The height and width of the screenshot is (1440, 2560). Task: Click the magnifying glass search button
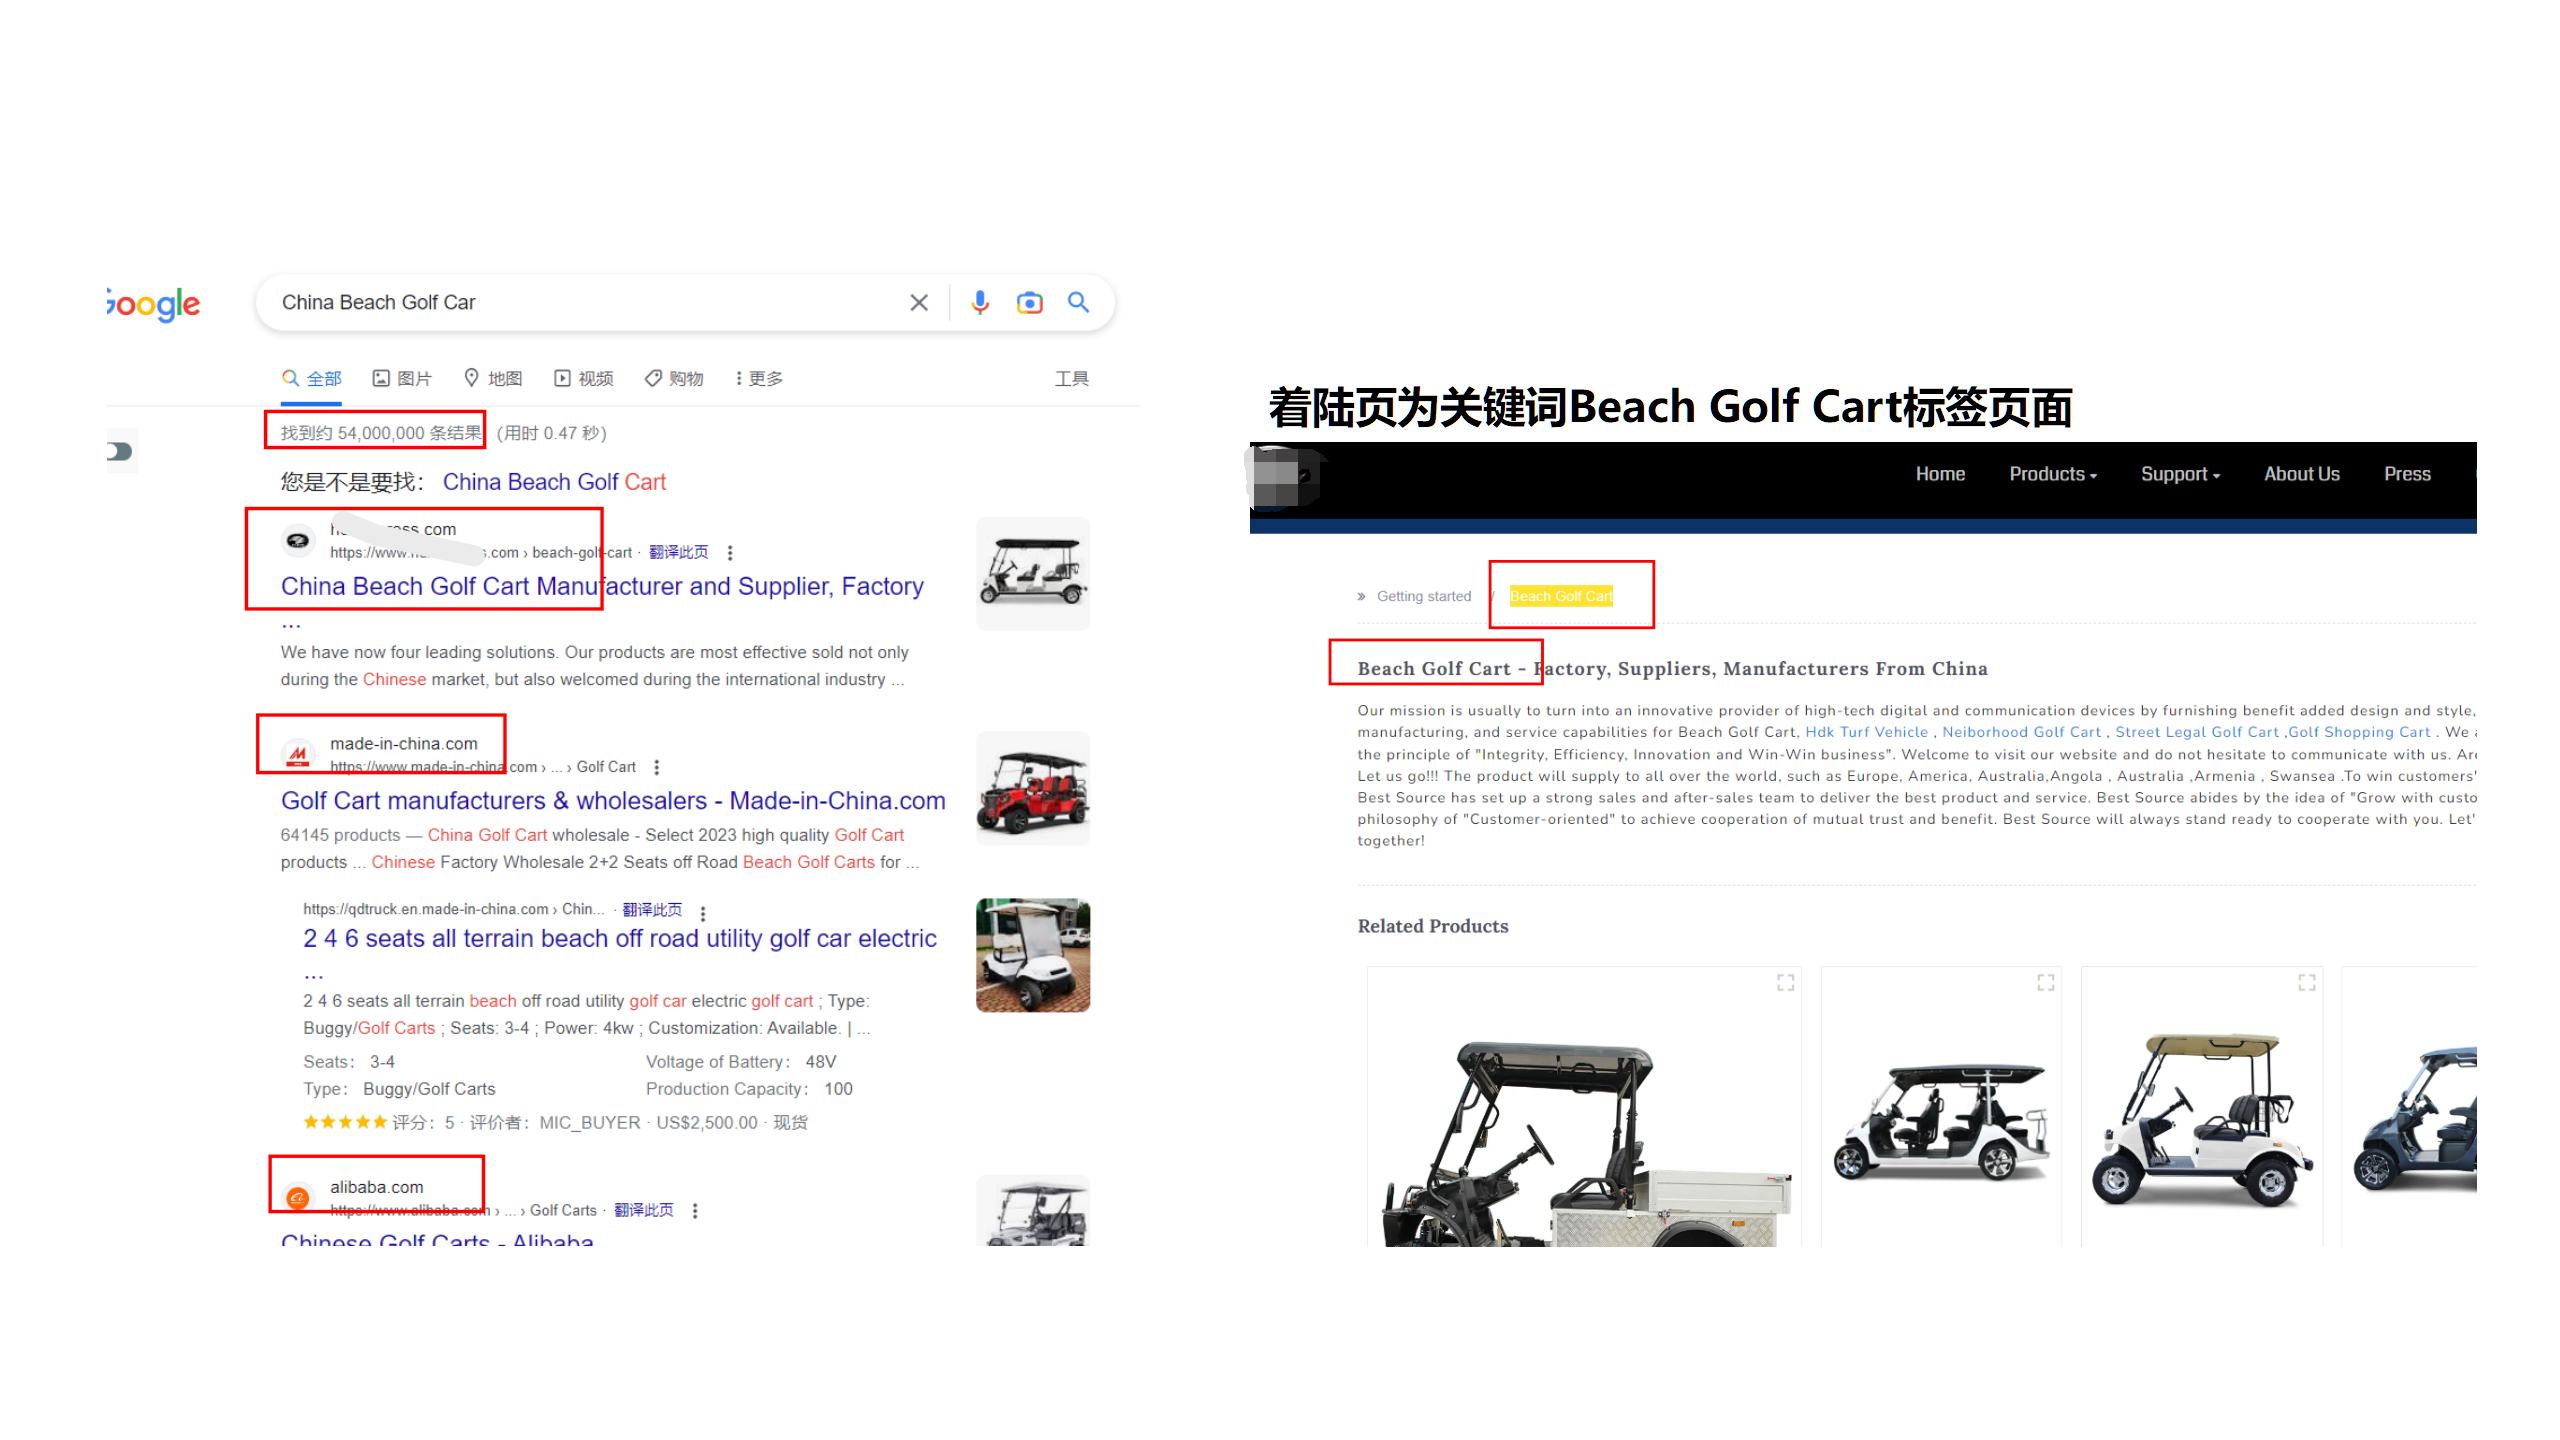[x=1078, y=302]
